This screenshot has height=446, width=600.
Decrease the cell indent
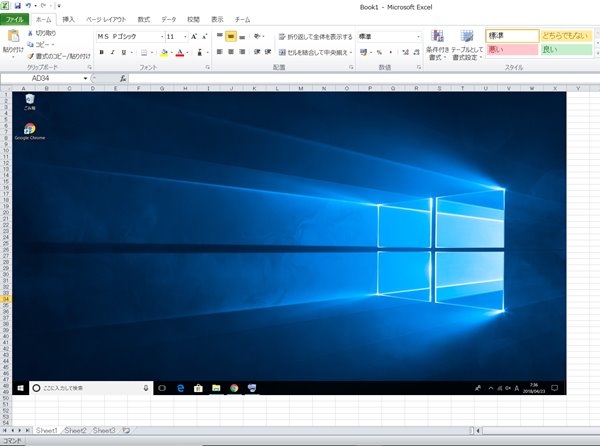pyautogui.click(x=257, y=52)
